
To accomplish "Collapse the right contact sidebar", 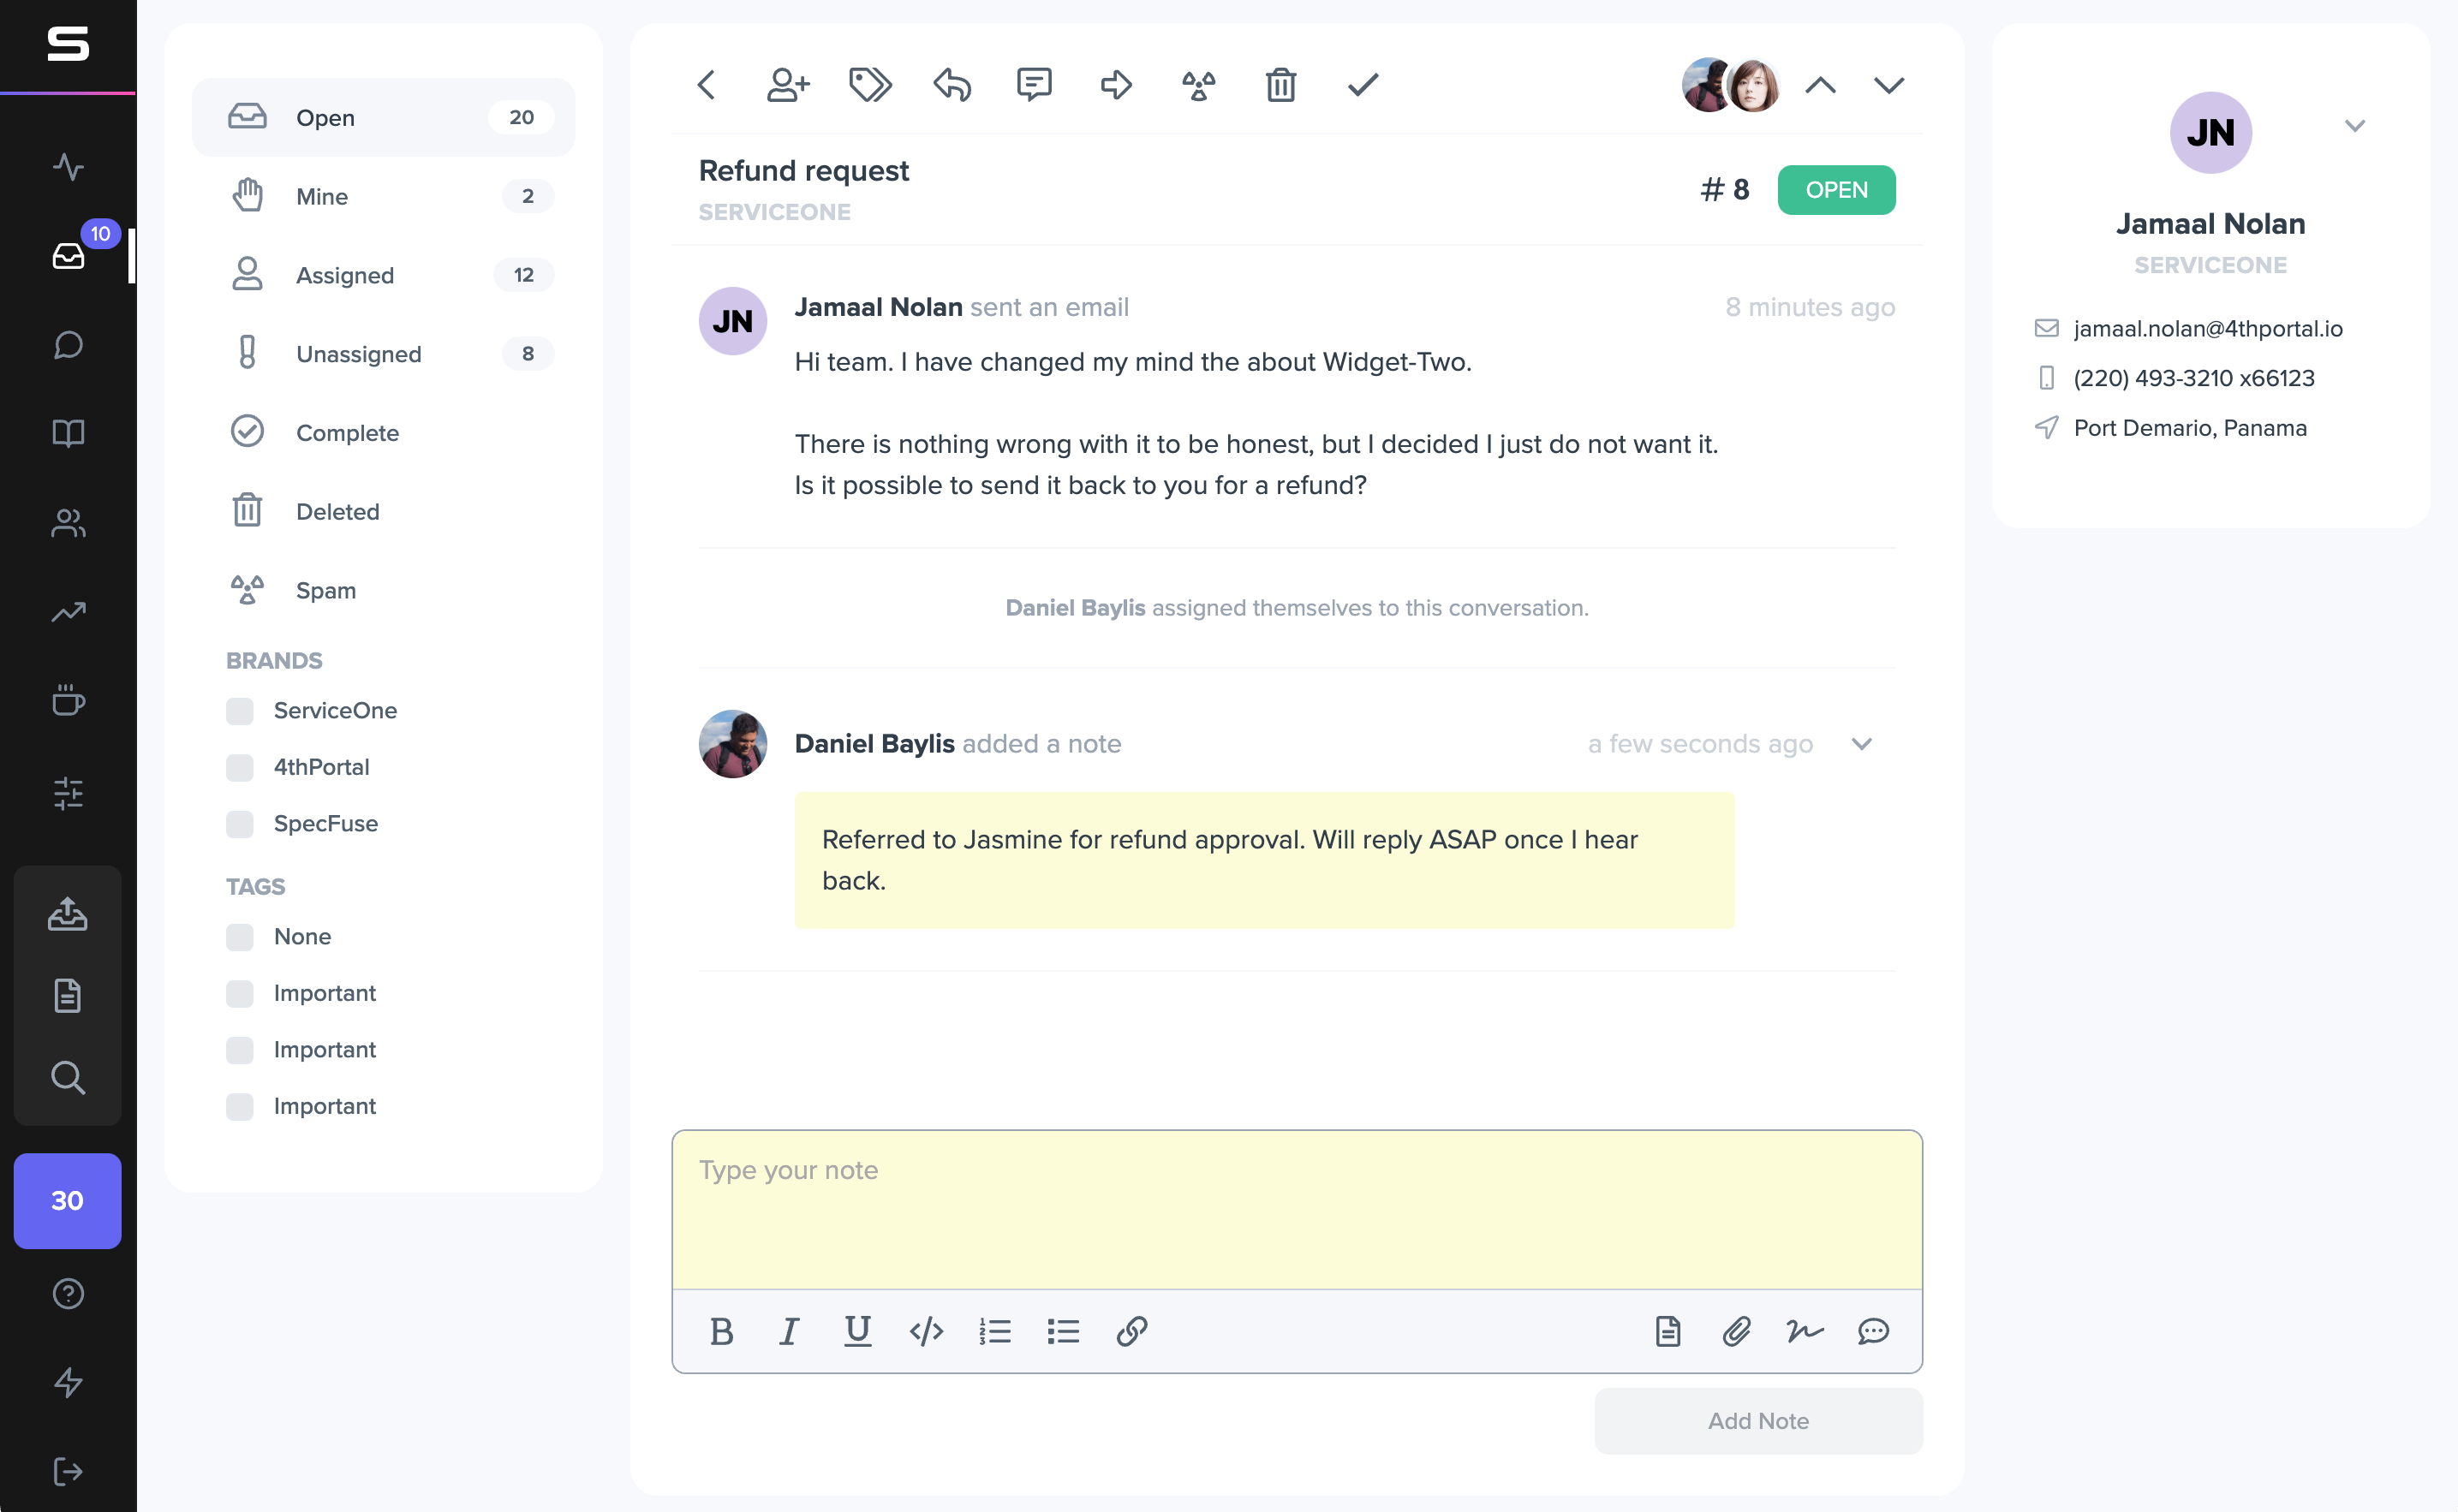I will (2354, 125).
